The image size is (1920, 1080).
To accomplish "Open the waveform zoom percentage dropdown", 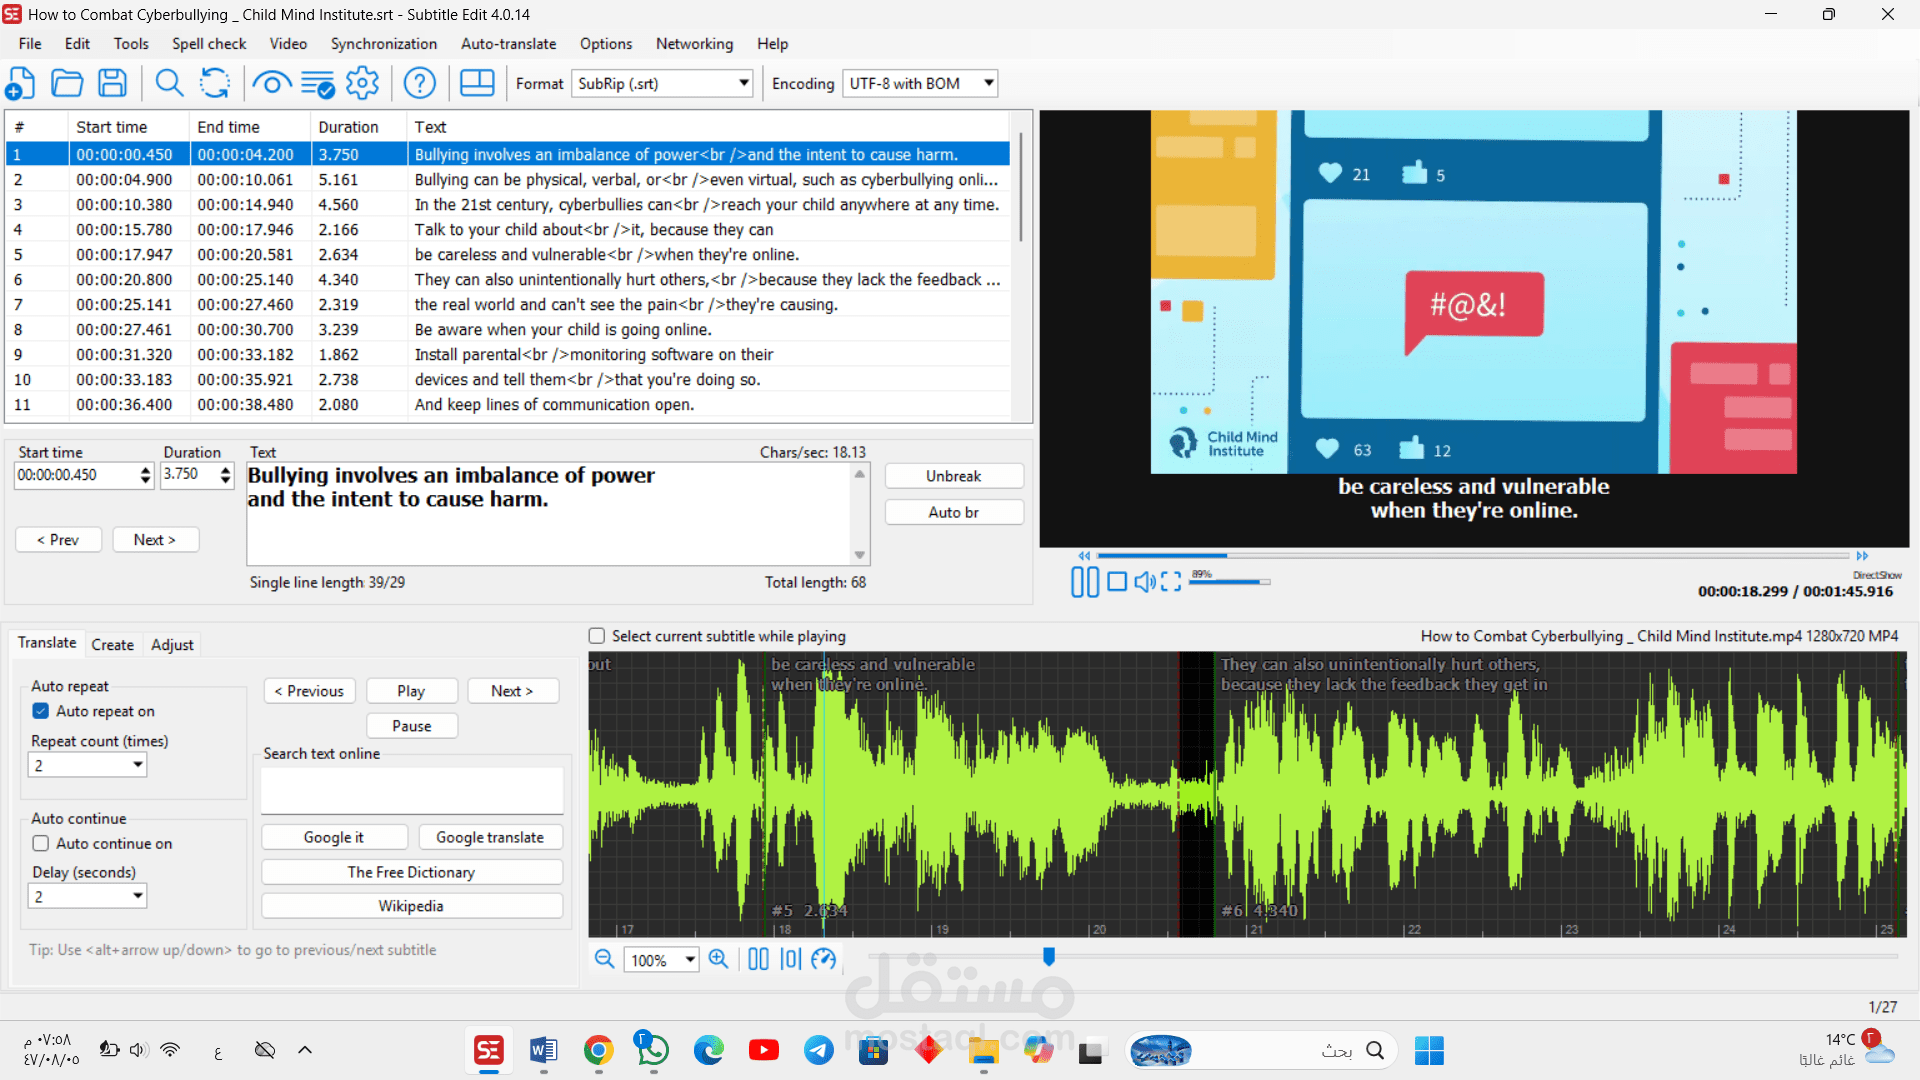I will pos(689,959).
